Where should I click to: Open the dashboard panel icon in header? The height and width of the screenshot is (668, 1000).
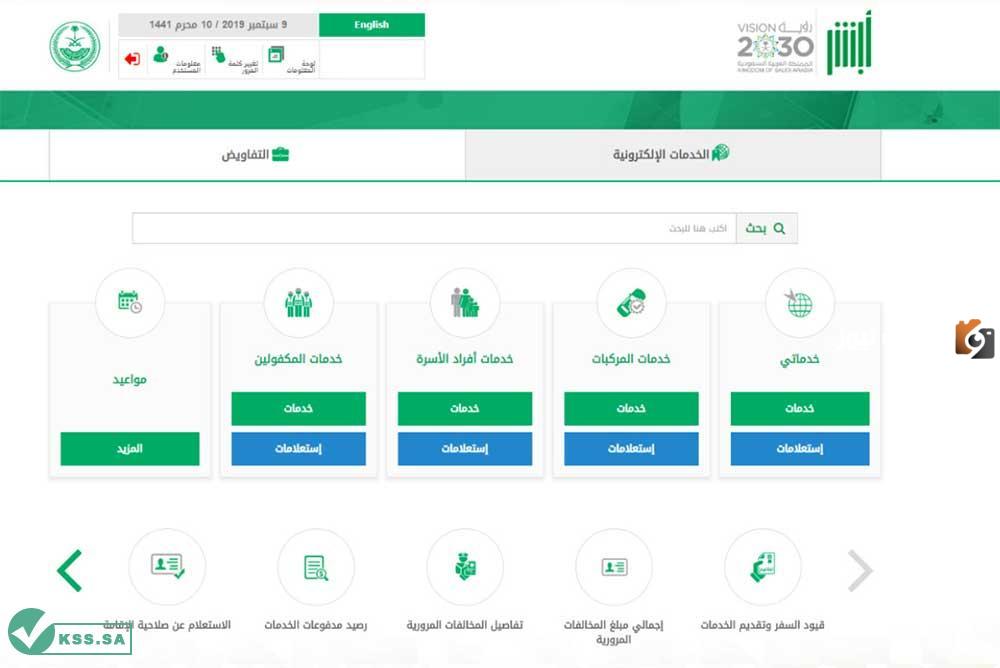coord(276,55)
